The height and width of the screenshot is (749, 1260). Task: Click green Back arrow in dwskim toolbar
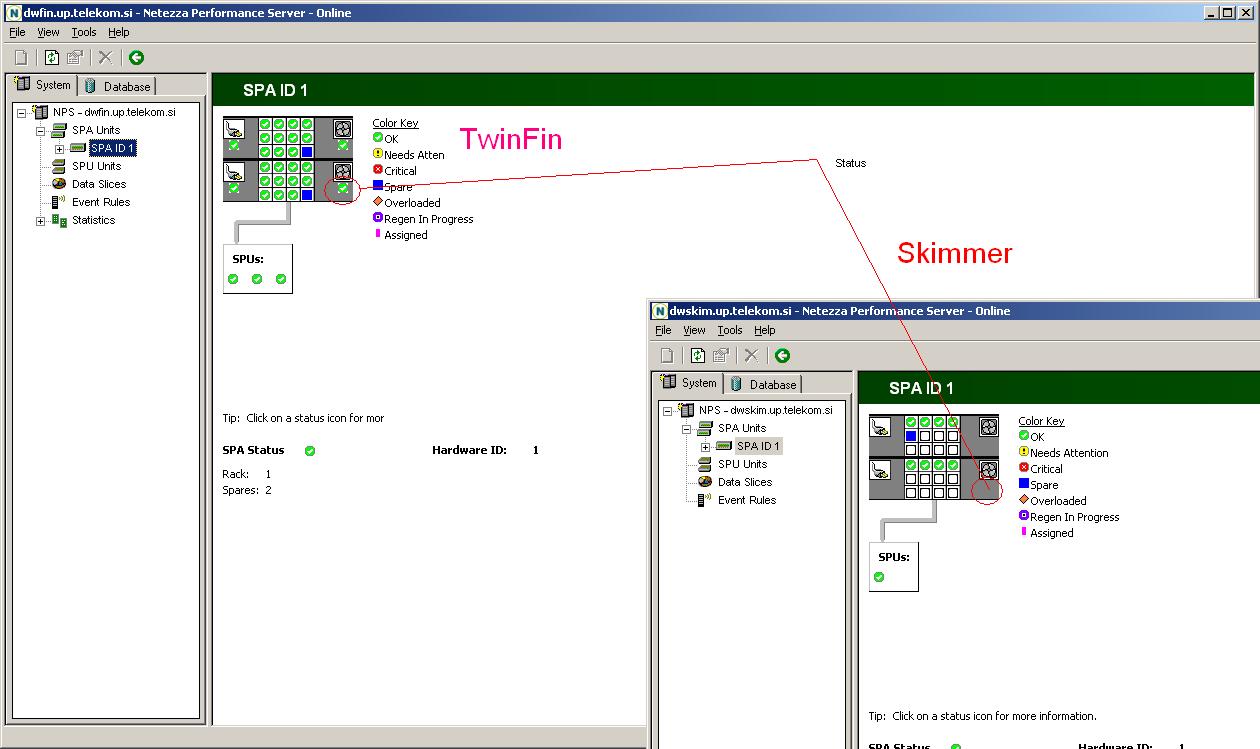(x=782, y=355)
